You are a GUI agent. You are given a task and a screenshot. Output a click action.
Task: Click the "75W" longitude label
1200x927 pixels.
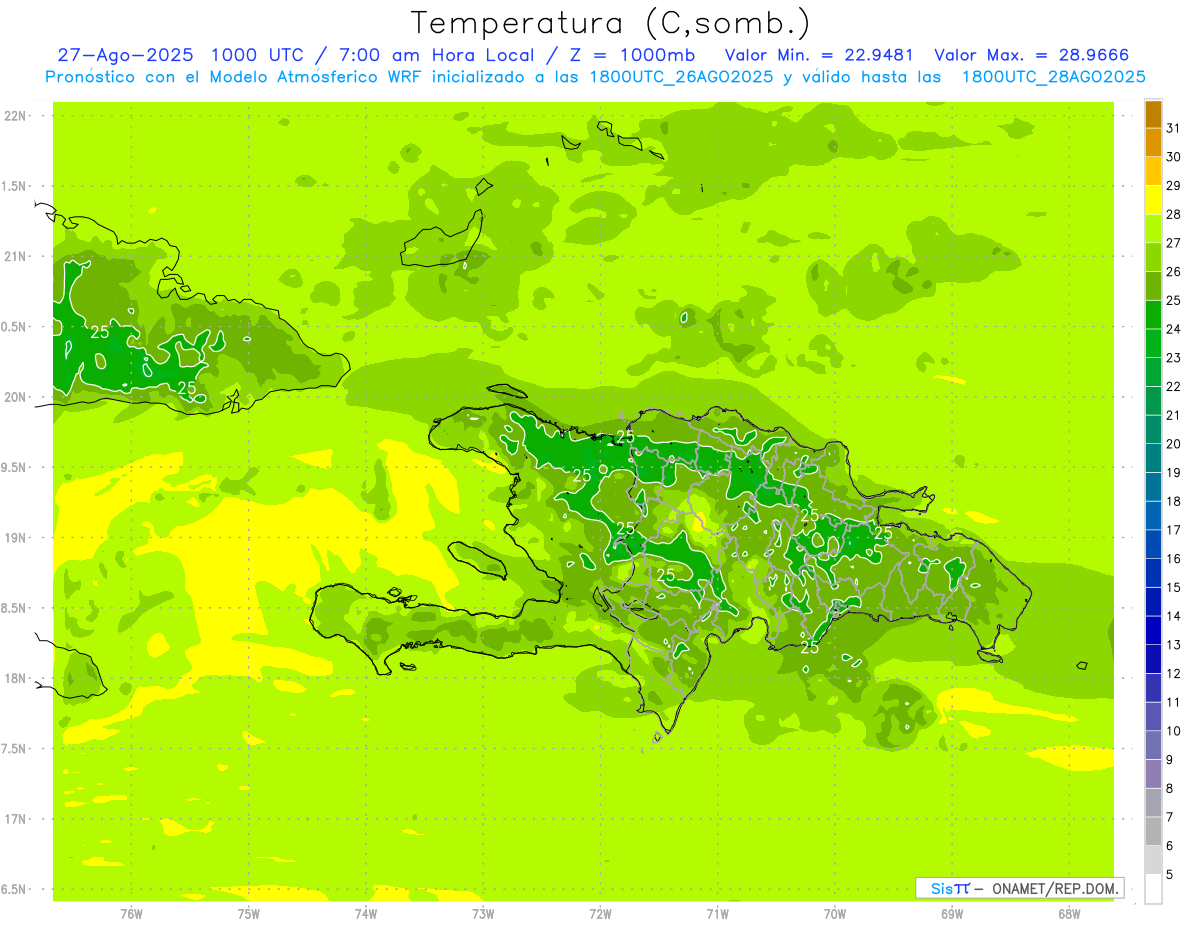click(x=249, y=914)
